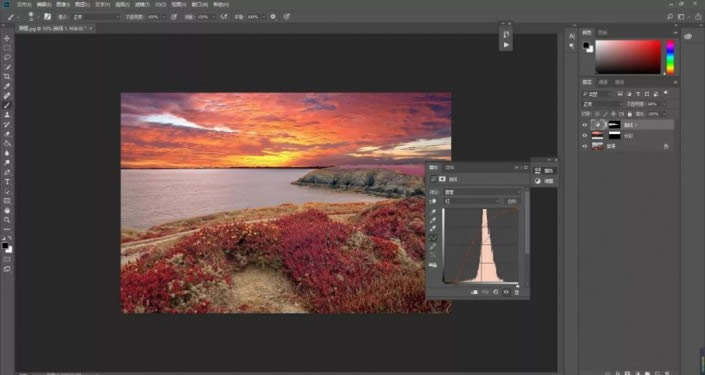Image resolution: width=705 pixels, height=375 pixels.
Task: Open the Properties panel flyout menu
Action: click(525, 167)
